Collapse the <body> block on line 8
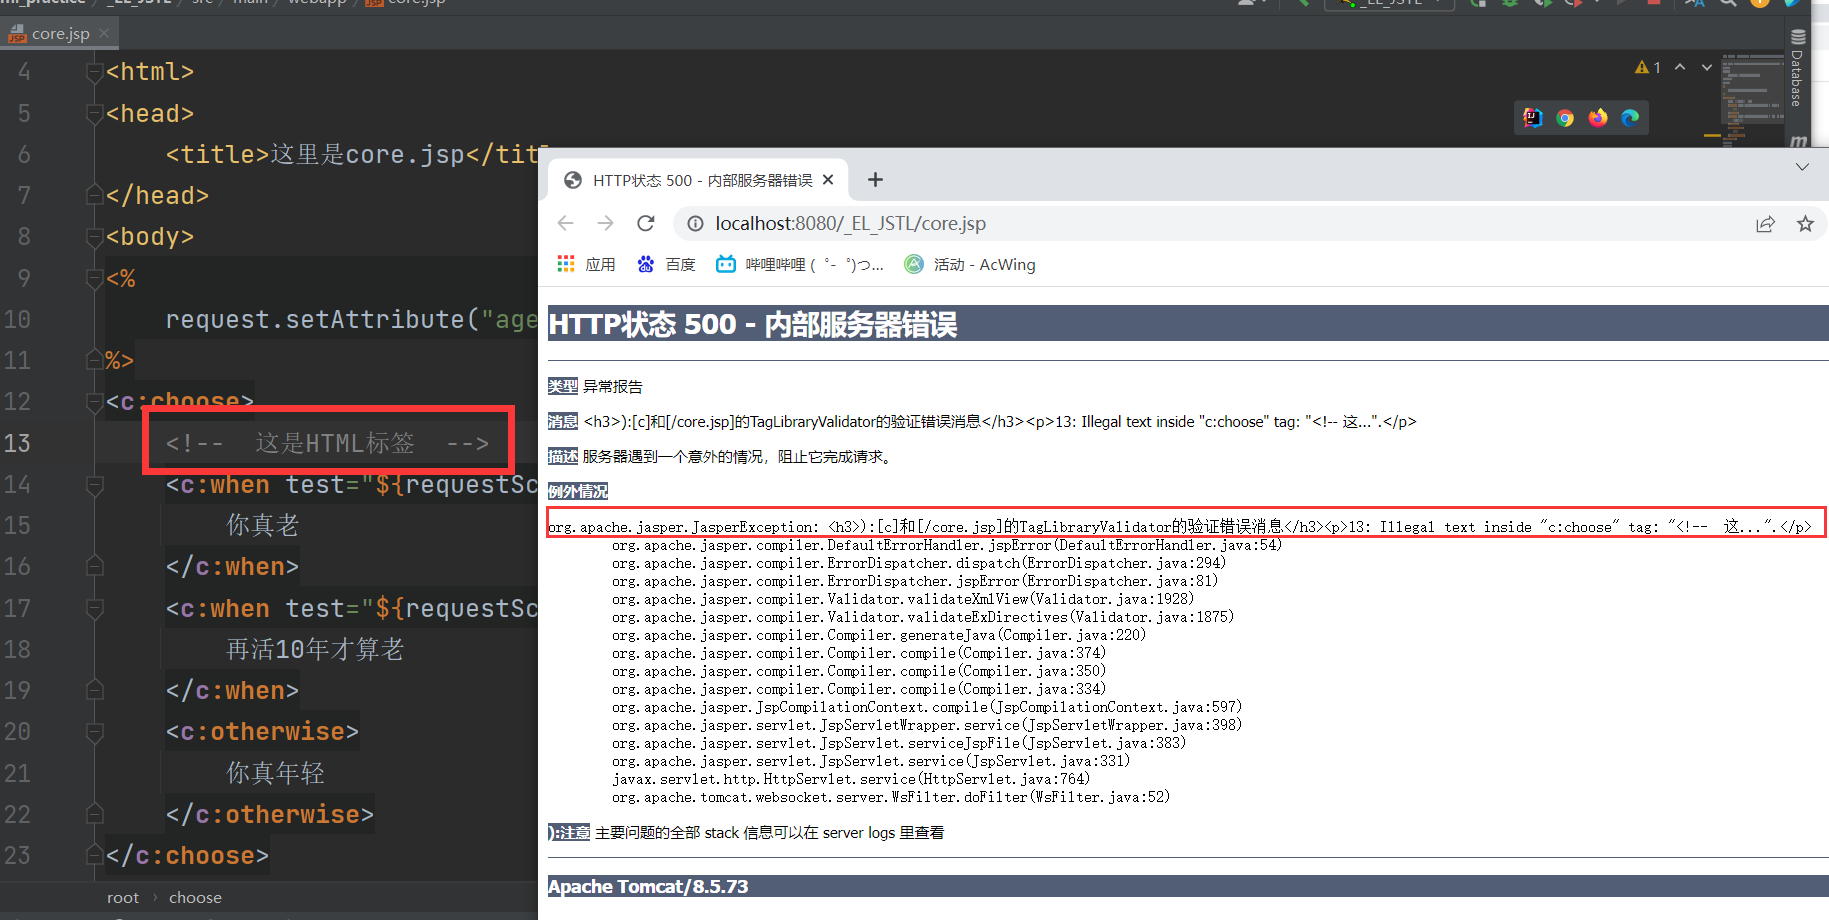Viewport: 1829px width, 920px height. (x=95, y=237)
